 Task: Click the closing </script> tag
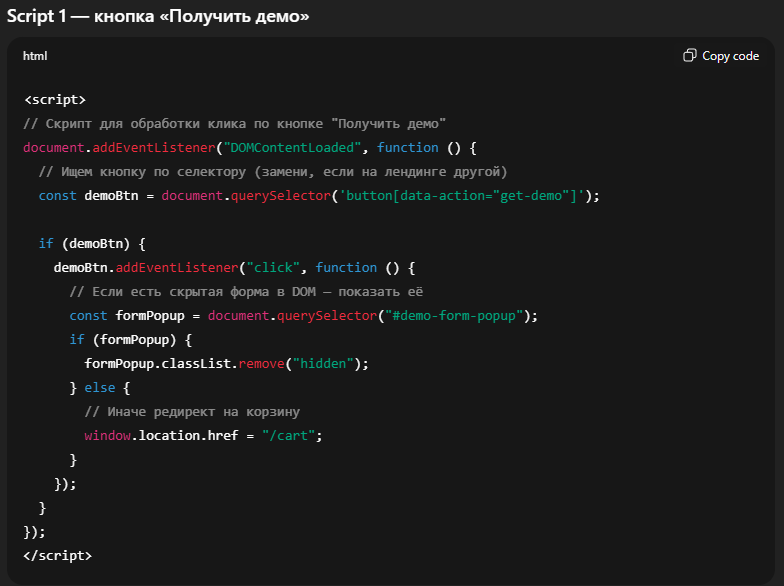(x=57, y=555)
